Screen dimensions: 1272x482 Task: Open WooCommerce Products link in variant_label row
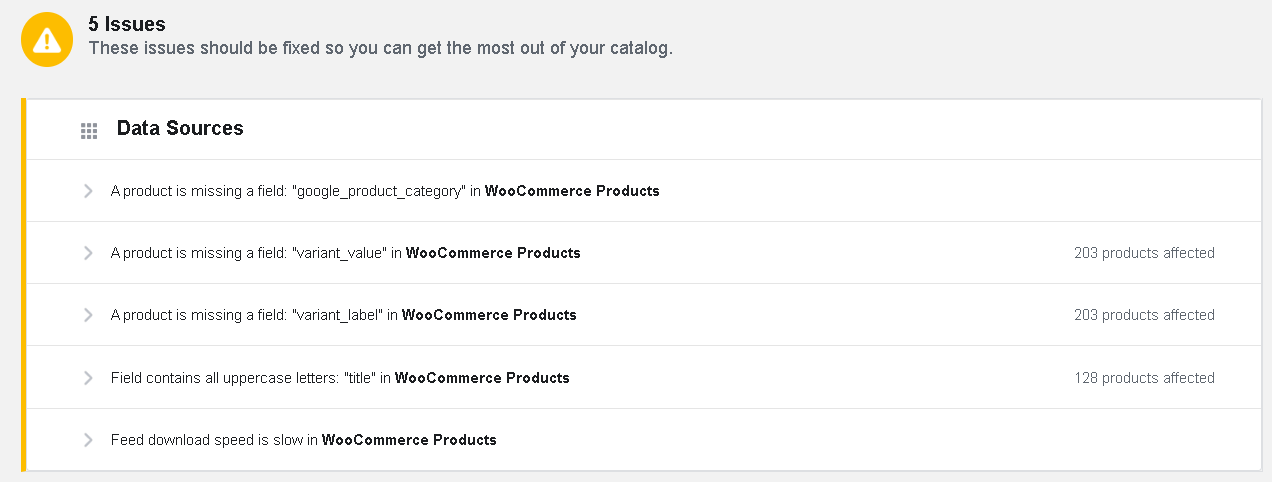click(x=489, y=315)
